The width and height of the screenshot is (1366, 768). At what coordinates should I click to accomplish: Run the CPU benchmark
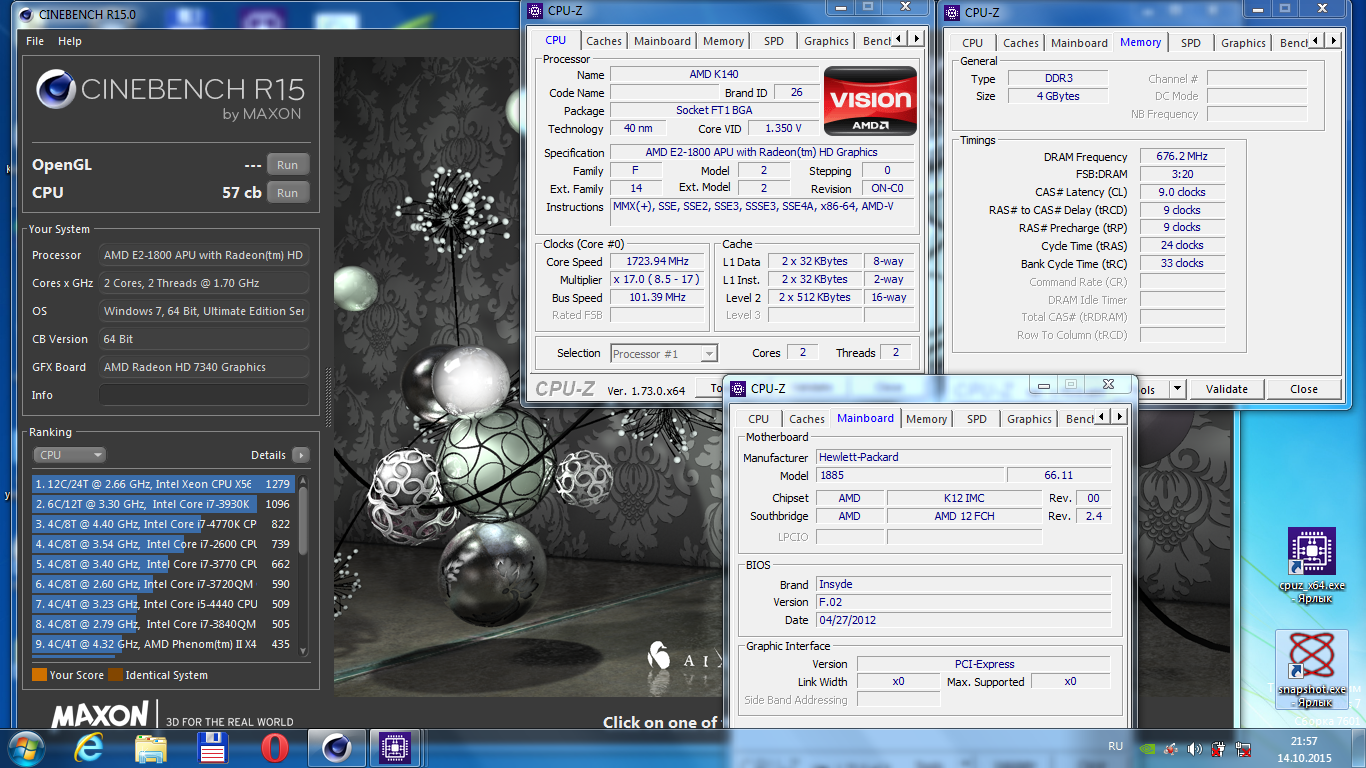[288, 193]
